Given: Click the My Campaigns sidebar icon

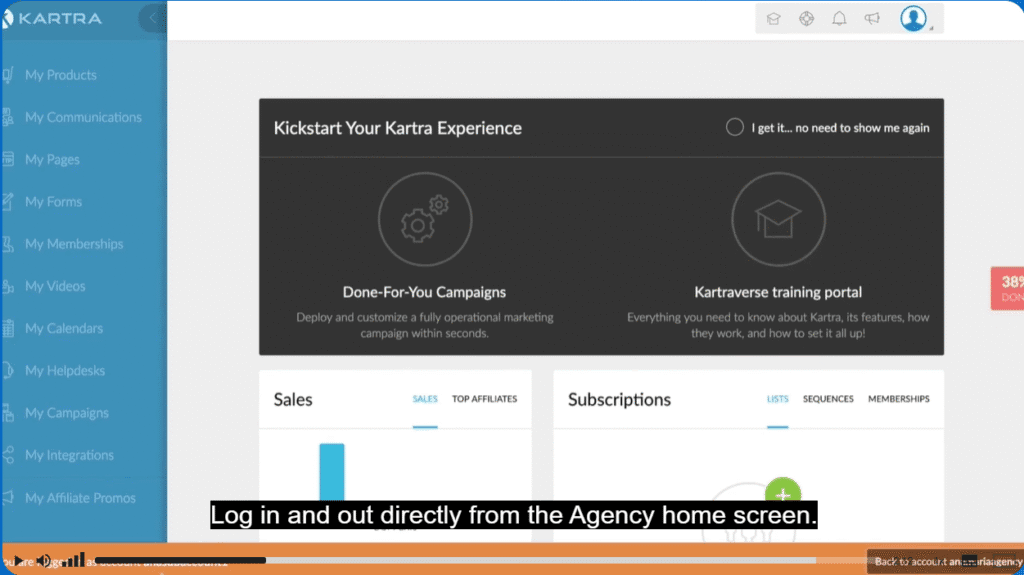Looking at the screenshot, I should pyautogui.click(x=8, y=413).
